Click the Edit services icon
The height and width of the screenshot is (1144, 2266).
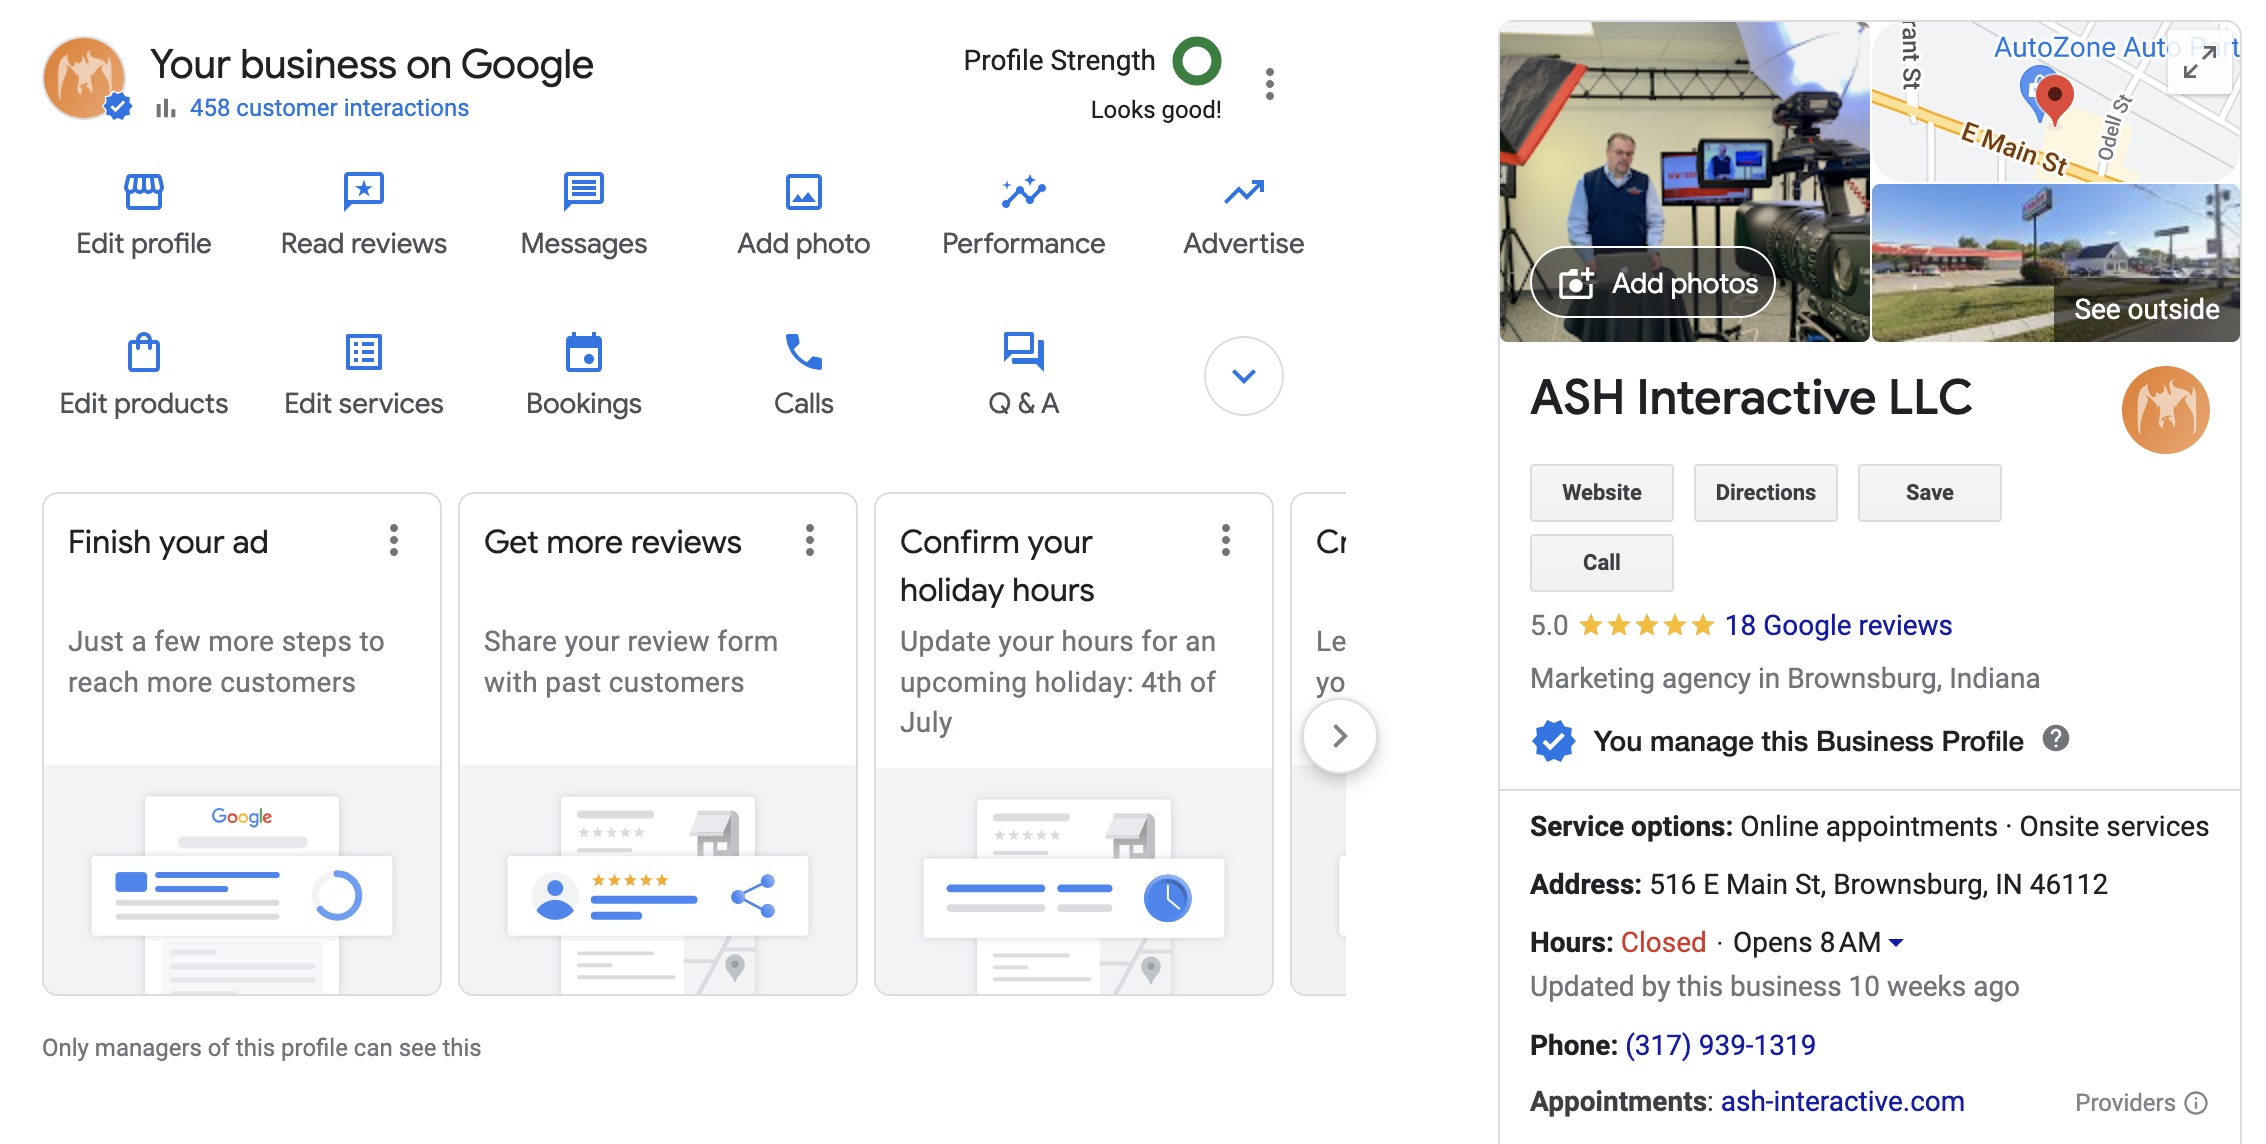(363, 373)
